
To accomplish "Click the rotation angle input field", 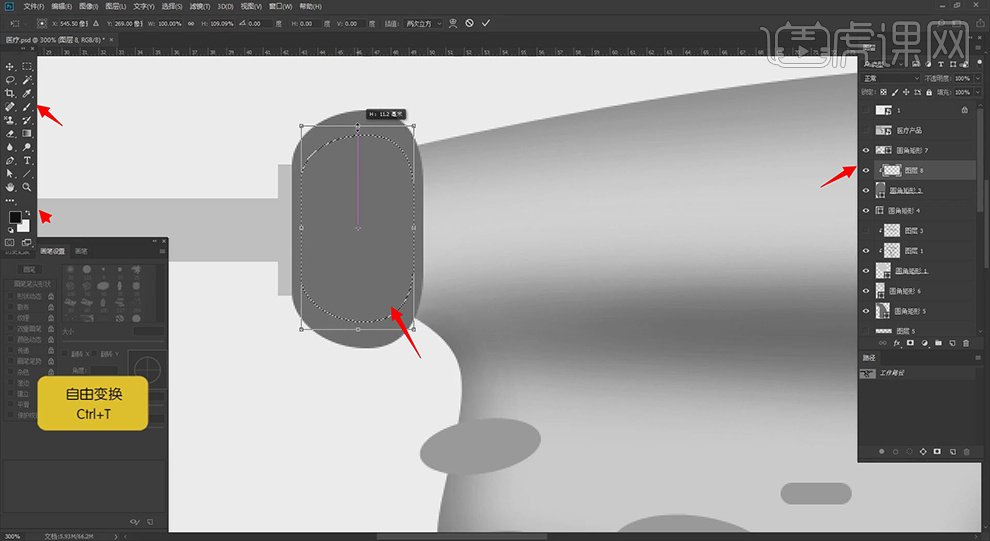I will [259, 23].
